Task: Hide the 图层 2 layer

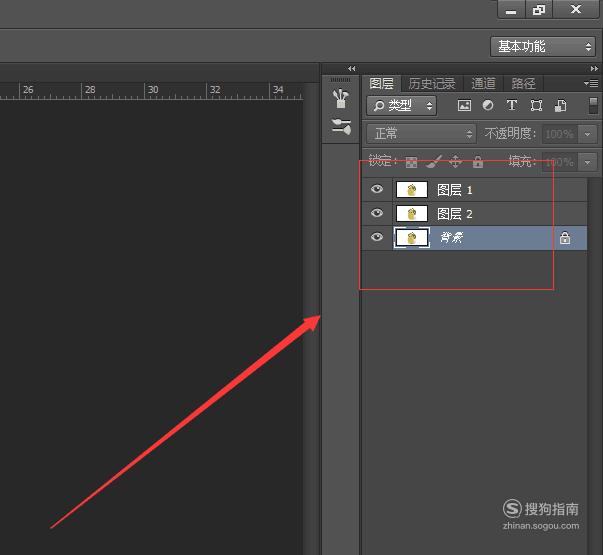Action: tap(377, 213)
